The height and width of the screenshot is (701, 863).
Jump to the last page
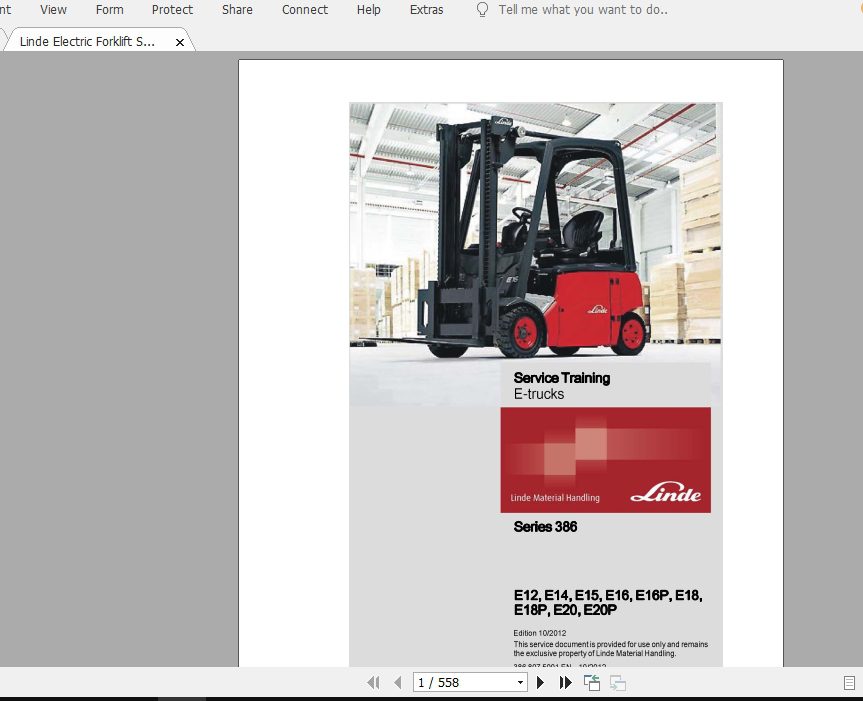click(565, 683)
